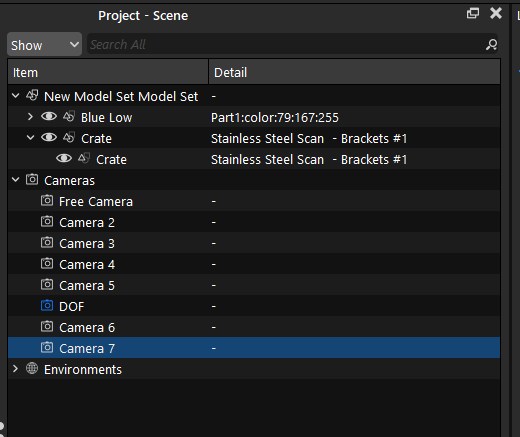Open the Show dropdown

point(44,44)
